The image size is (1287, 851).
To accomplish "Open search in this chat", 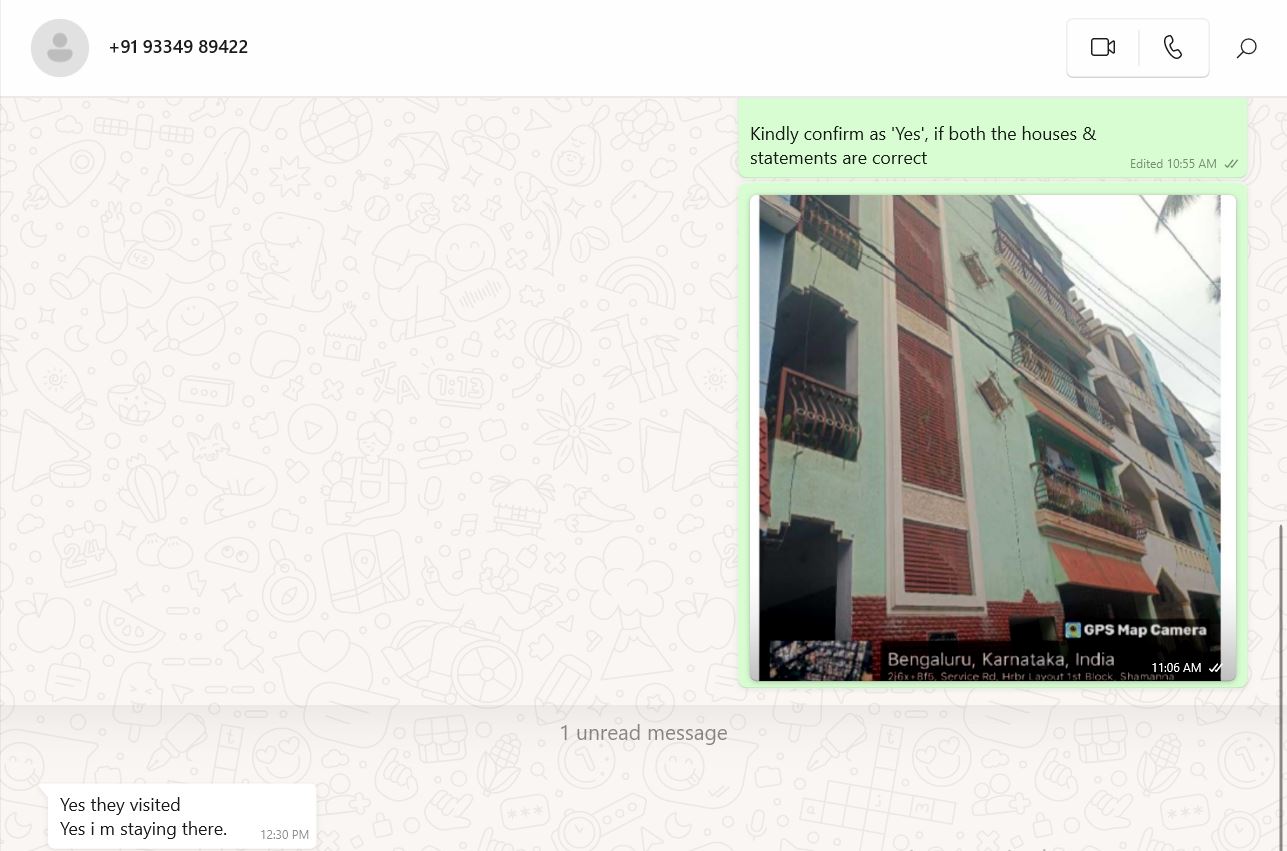I will tap(1246, 48).
